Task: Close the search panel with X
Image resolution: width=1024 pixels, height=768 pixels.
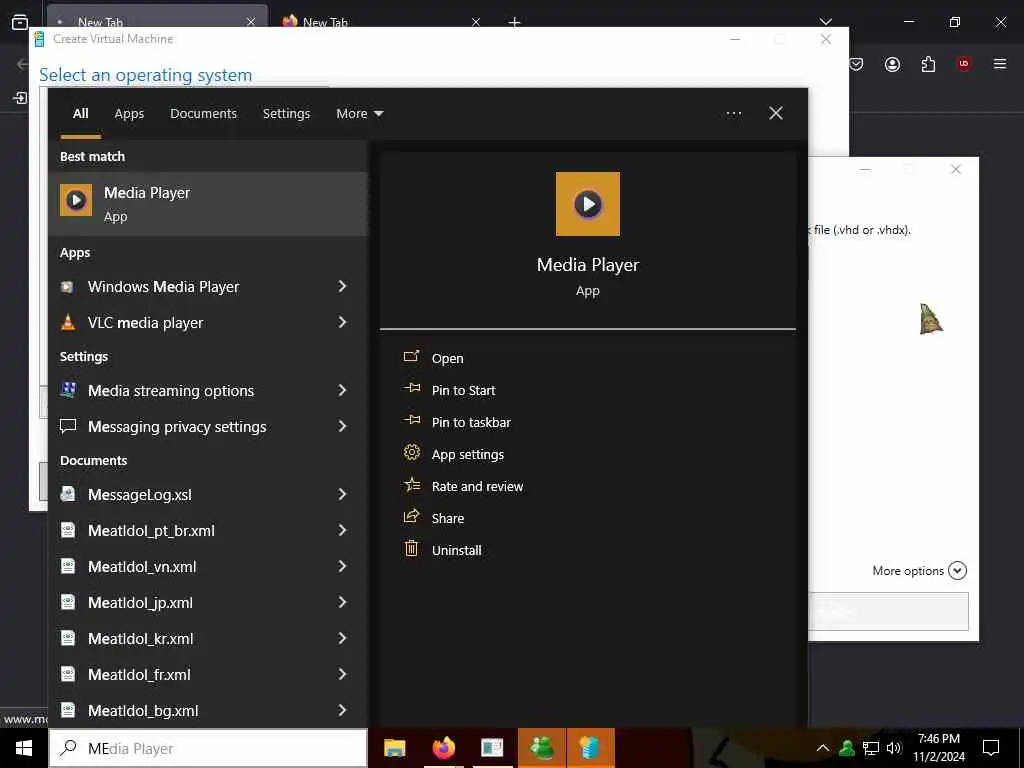Action: pos(776,114)
